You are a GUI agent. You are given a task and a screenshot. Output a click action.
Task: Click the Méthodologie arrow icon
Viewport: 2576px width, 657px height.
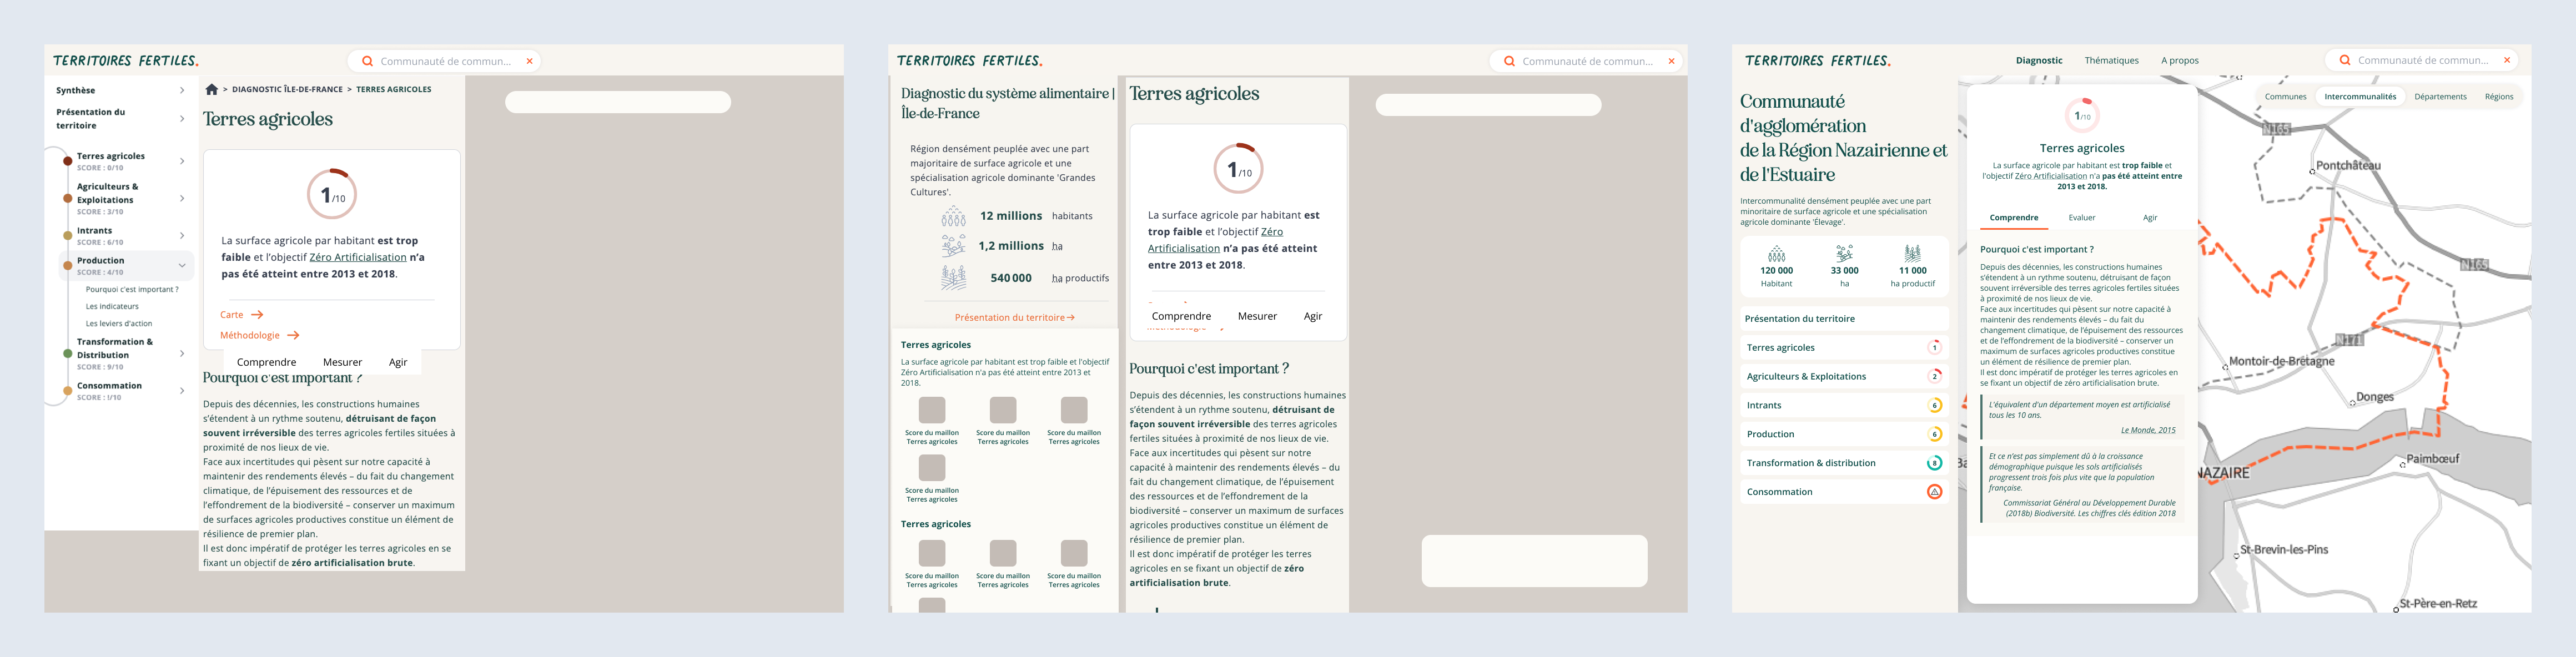point(293,335)
